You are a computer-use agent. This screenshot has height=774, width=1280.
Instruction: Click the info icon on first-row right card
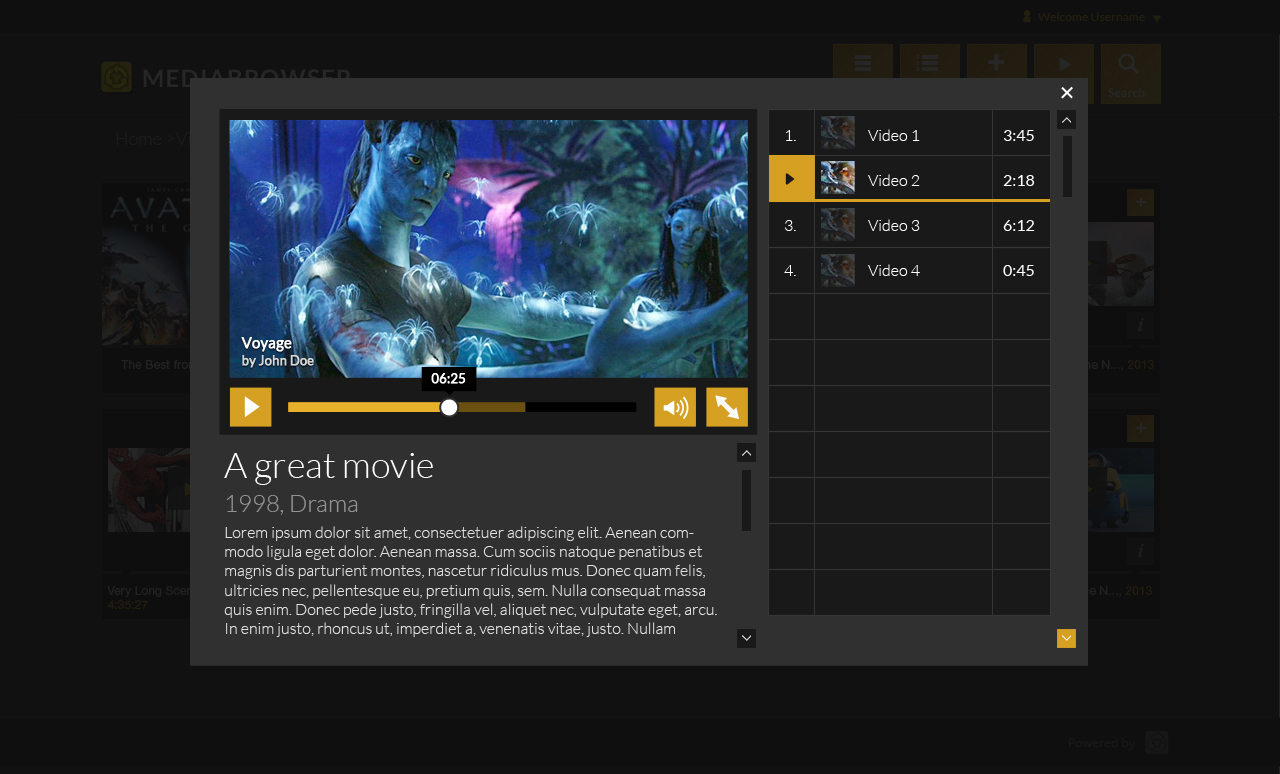[1140, 325]
